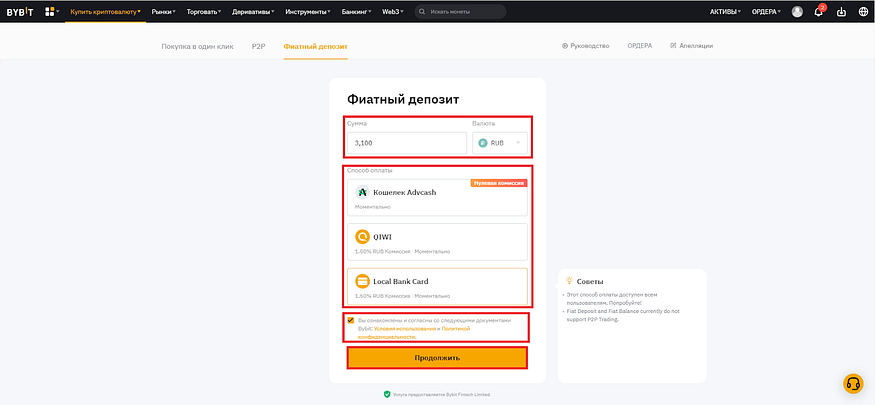This screenshot has height=405, width=875.
Task: Select the Local Bank Card payment method
Action: (438, 286)
